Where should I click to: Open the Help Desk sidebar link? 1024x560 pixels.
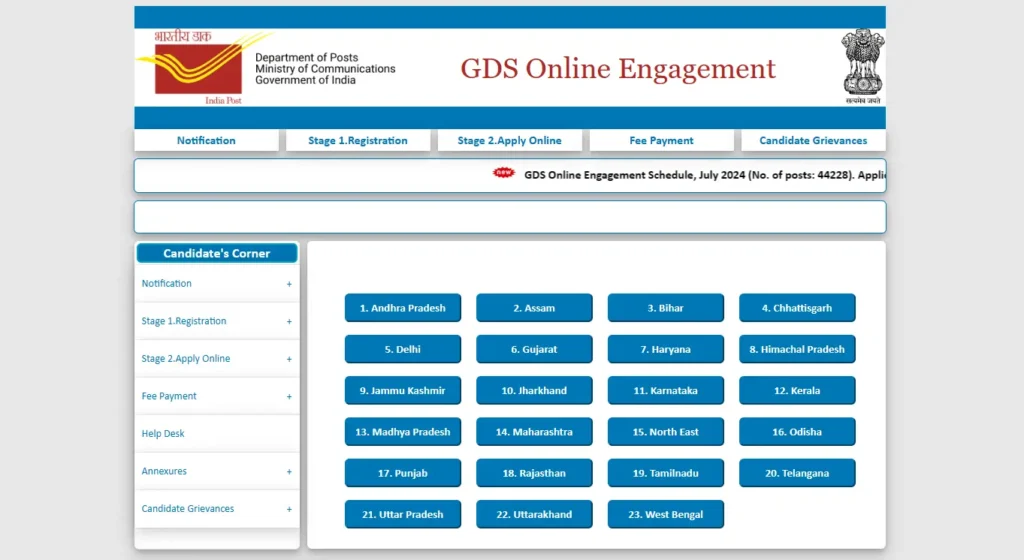pos(163,434)
